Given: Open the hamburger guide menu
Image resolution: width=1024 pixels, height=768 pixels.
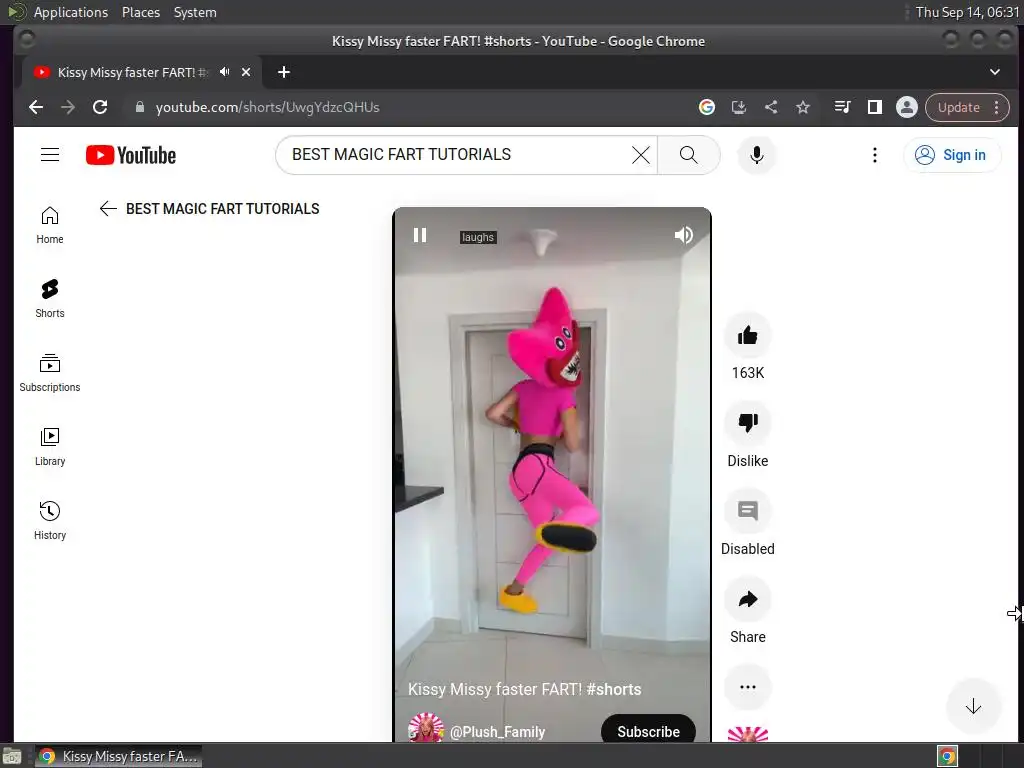Looking at the screenshot, I should click(x=50, y=155).
